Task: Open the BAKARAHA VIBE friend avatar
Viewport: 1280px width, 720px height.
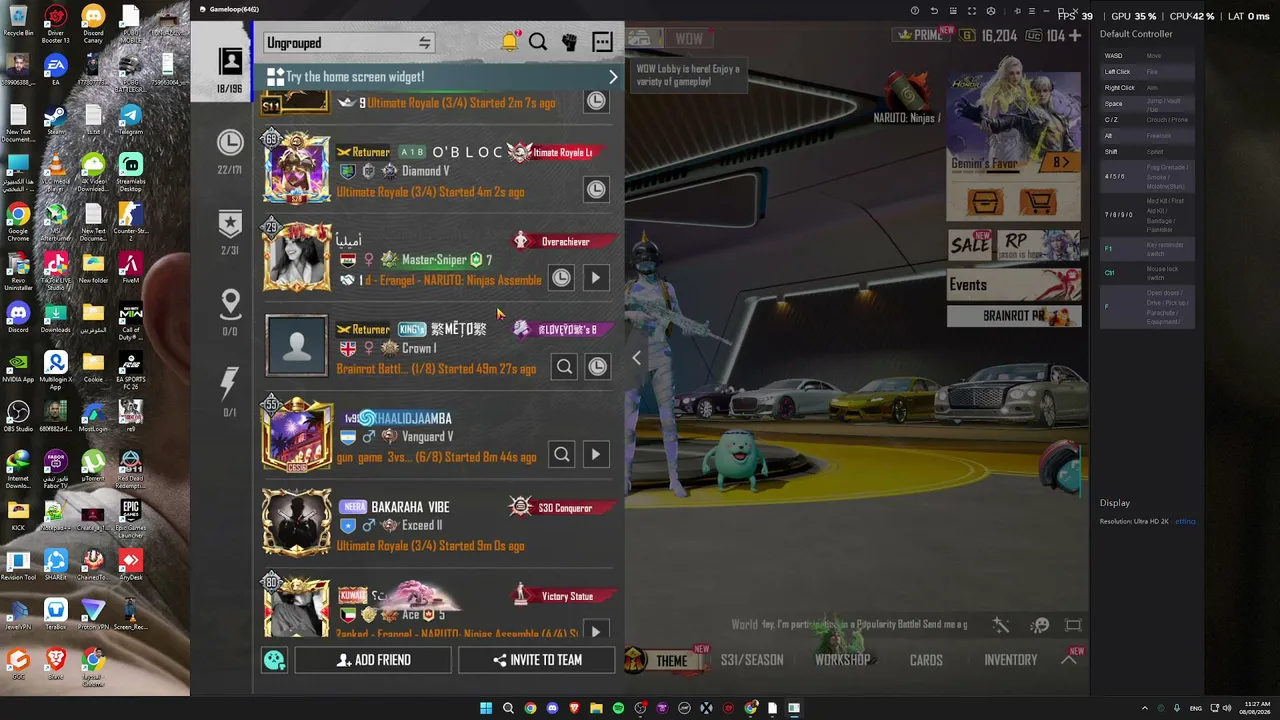Action: coord(296,522)
